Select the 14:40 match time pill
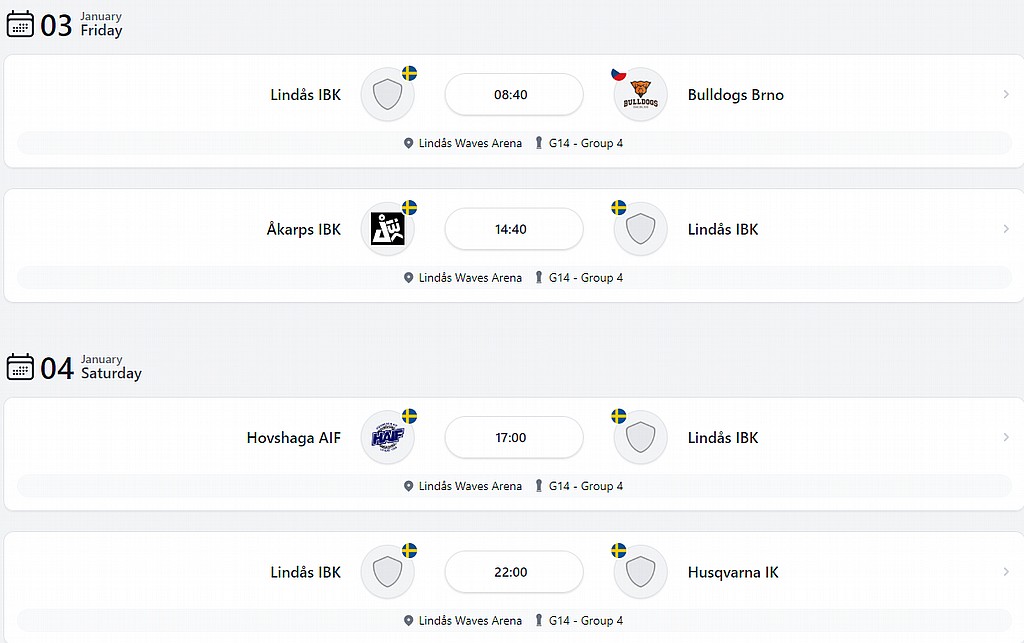 (514, 229)
